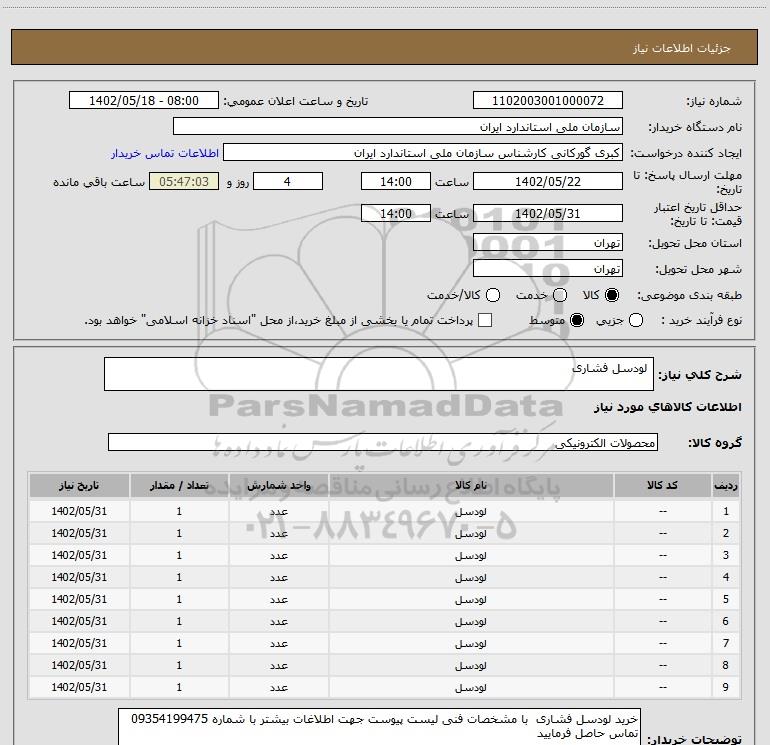The width and height of the screenshot is (770, 745).
Task: Tick the اسناد خزانه اسلامی payment checkbox
Action: pyautogui.click(x=485, y=320)
